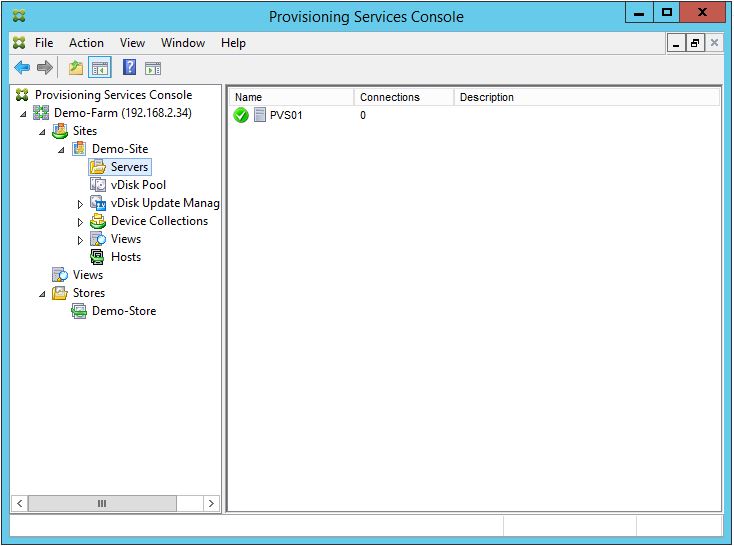
Task: Expand the Views node under Demo-Site
Action: point(80,240)
